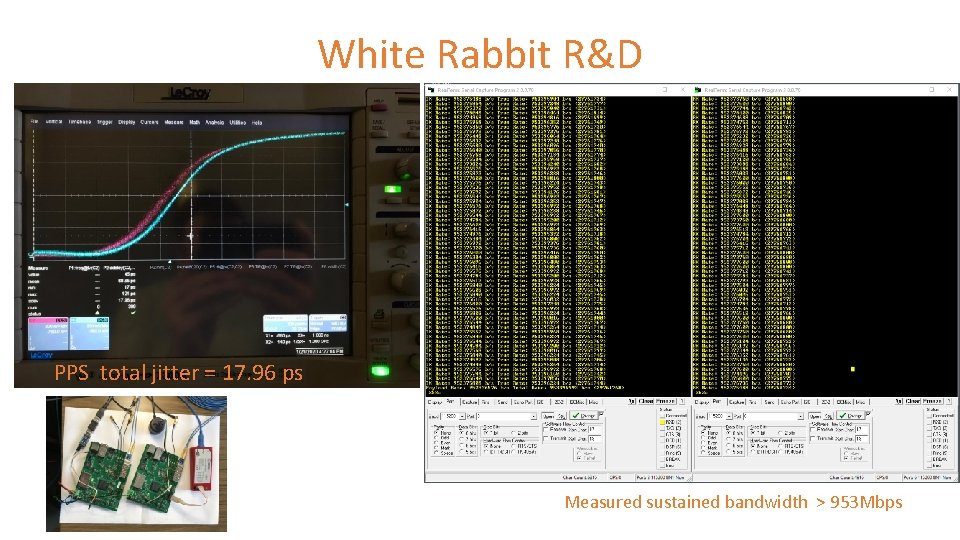Open Misc tab in left RealTerm window
The width and height of the screenshot is (960, 540).
(593, 402)
